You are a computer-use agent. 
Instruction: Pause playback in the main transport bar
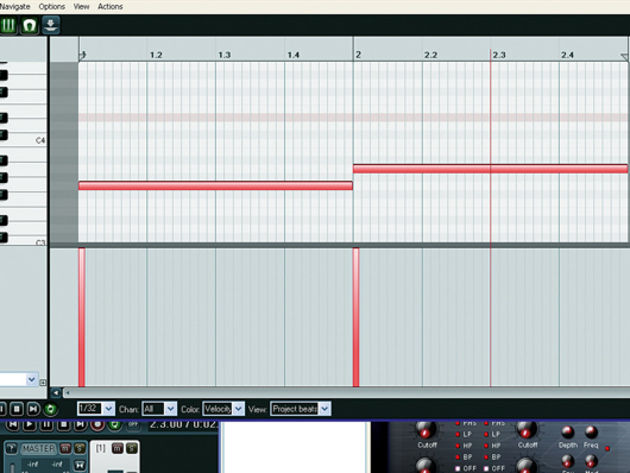(x=47, y=425)
